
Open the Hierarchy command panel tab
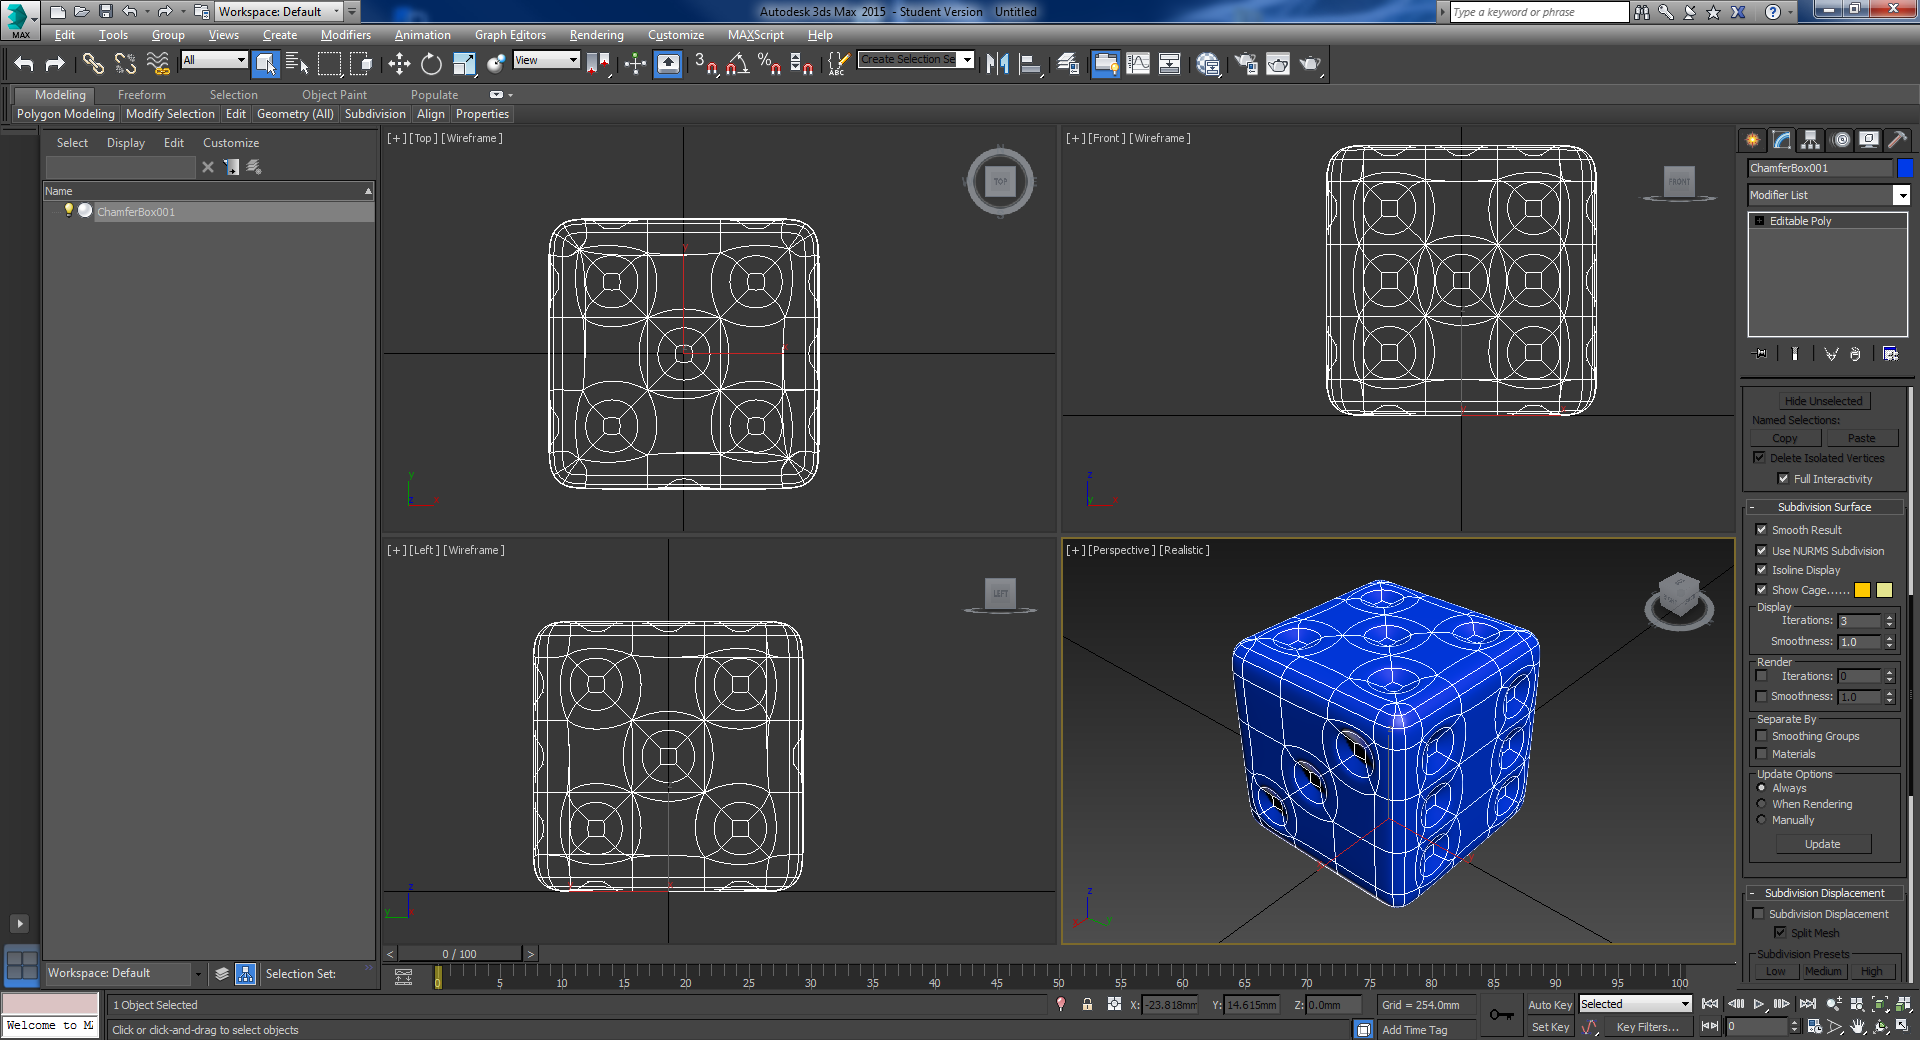pyautogui.click(x=1810, y=140)
